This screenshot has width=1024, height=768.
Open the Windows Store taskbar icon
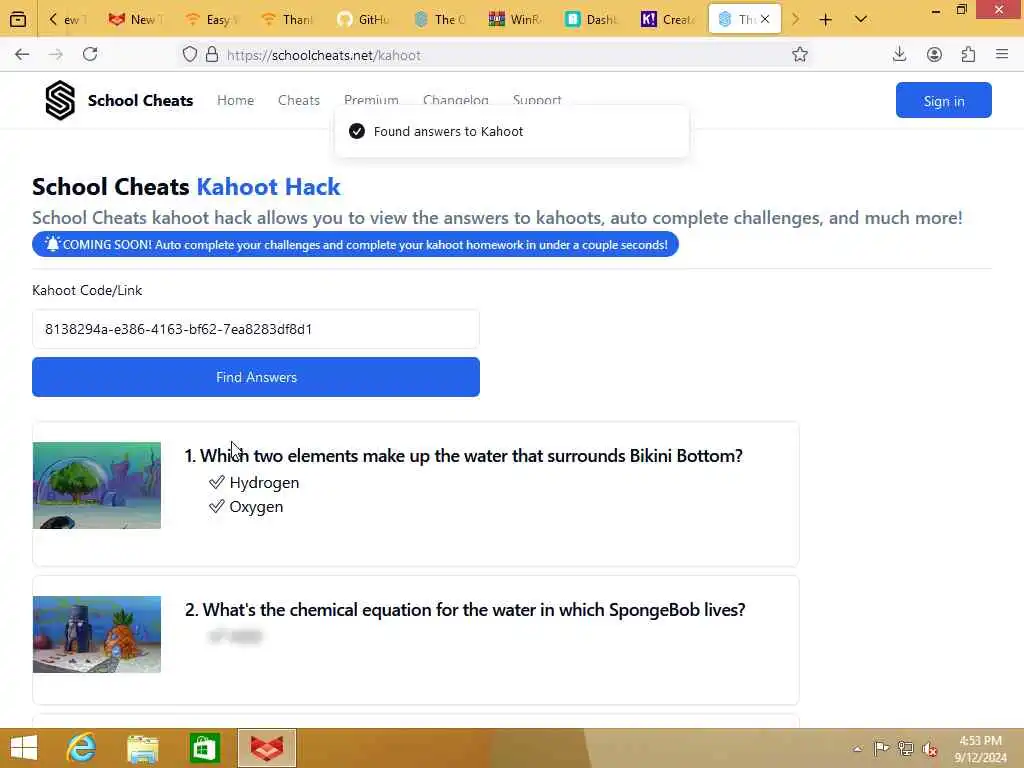point(204,748)
